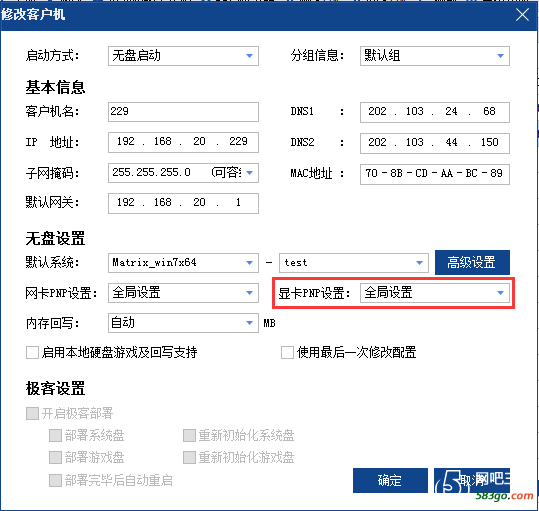Close the 修改客户机 dialog window
The image size is (539, 511).
coord(522,15)
